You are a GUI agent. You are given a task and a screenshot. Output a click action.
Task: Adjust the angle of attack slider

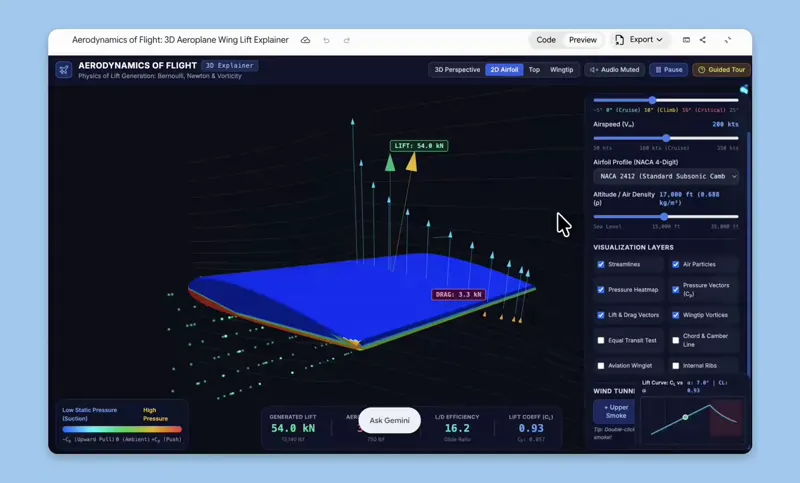(652, 100)
